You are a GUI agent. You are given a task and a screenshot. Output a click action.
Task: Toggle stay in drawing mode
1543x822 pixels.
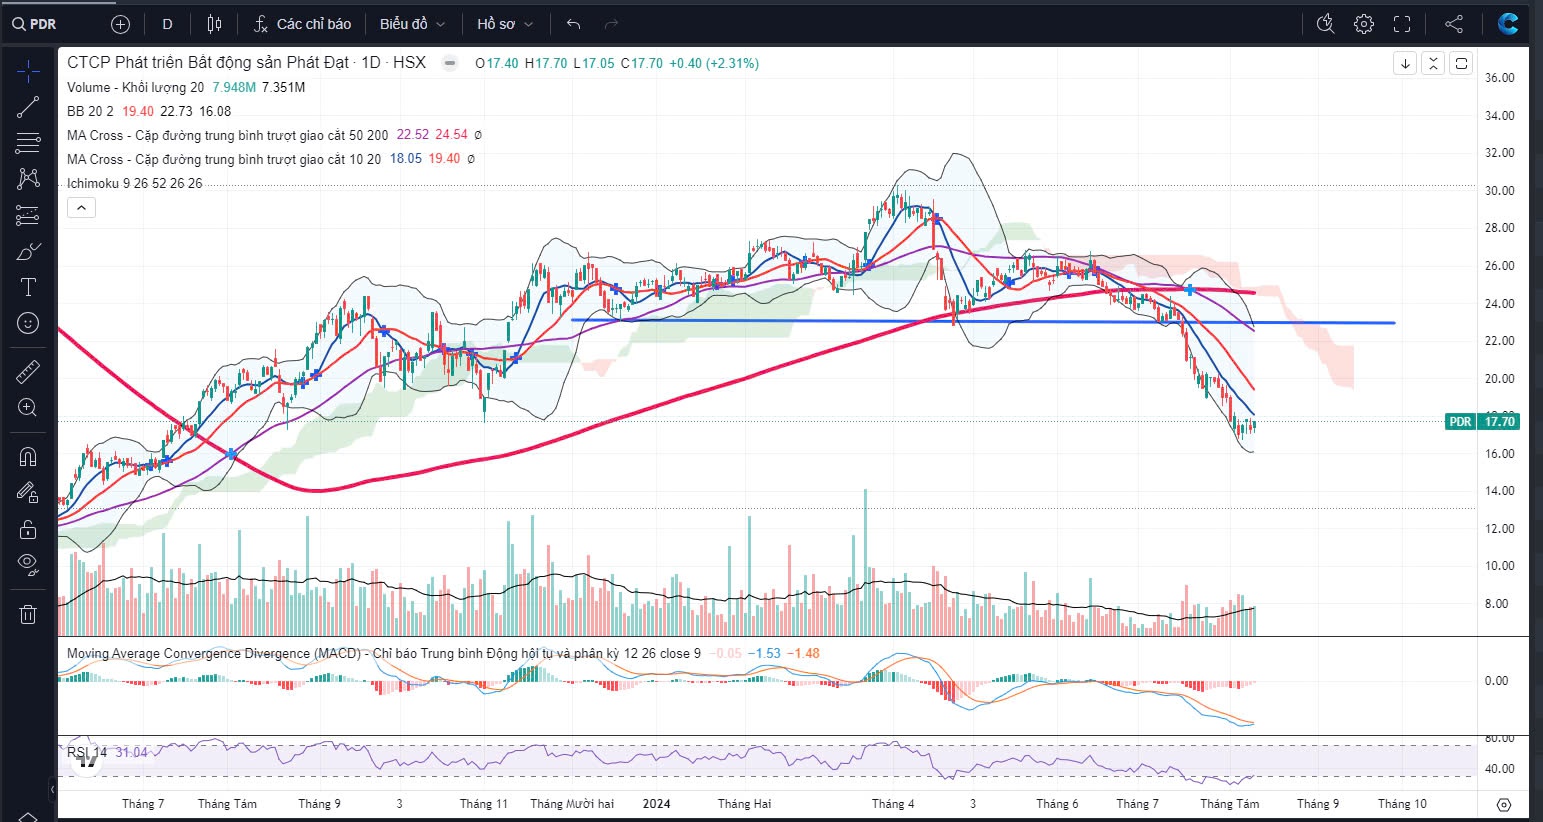pos(28,492)
